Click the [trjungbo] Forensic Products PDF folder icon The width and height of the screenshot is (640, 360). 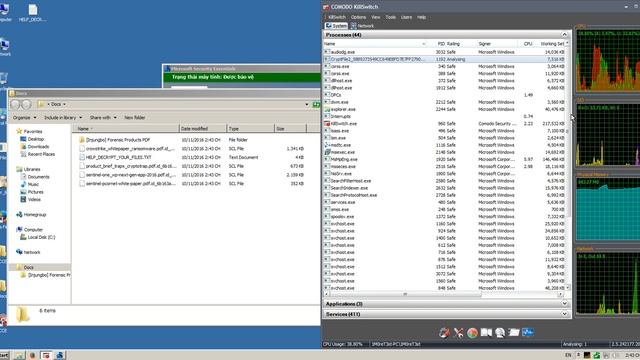tap(82, 140)
